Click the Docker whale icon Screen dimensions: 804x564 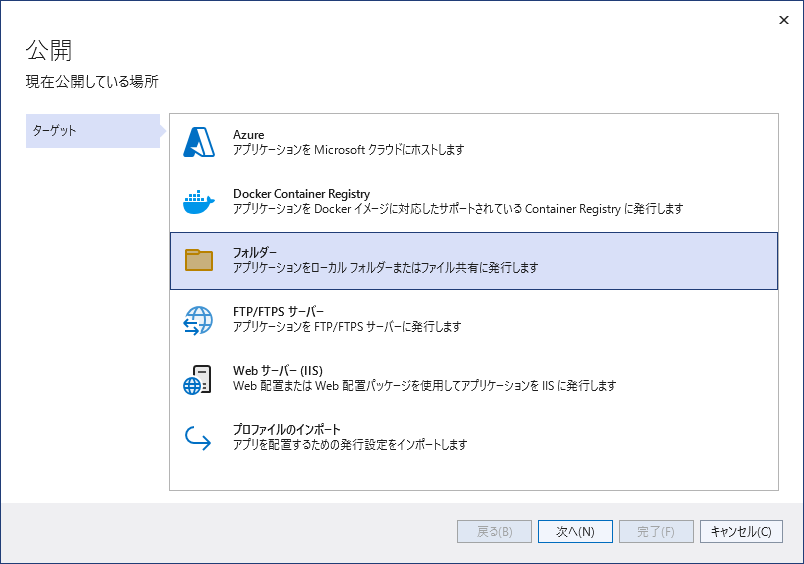point(199,202)
